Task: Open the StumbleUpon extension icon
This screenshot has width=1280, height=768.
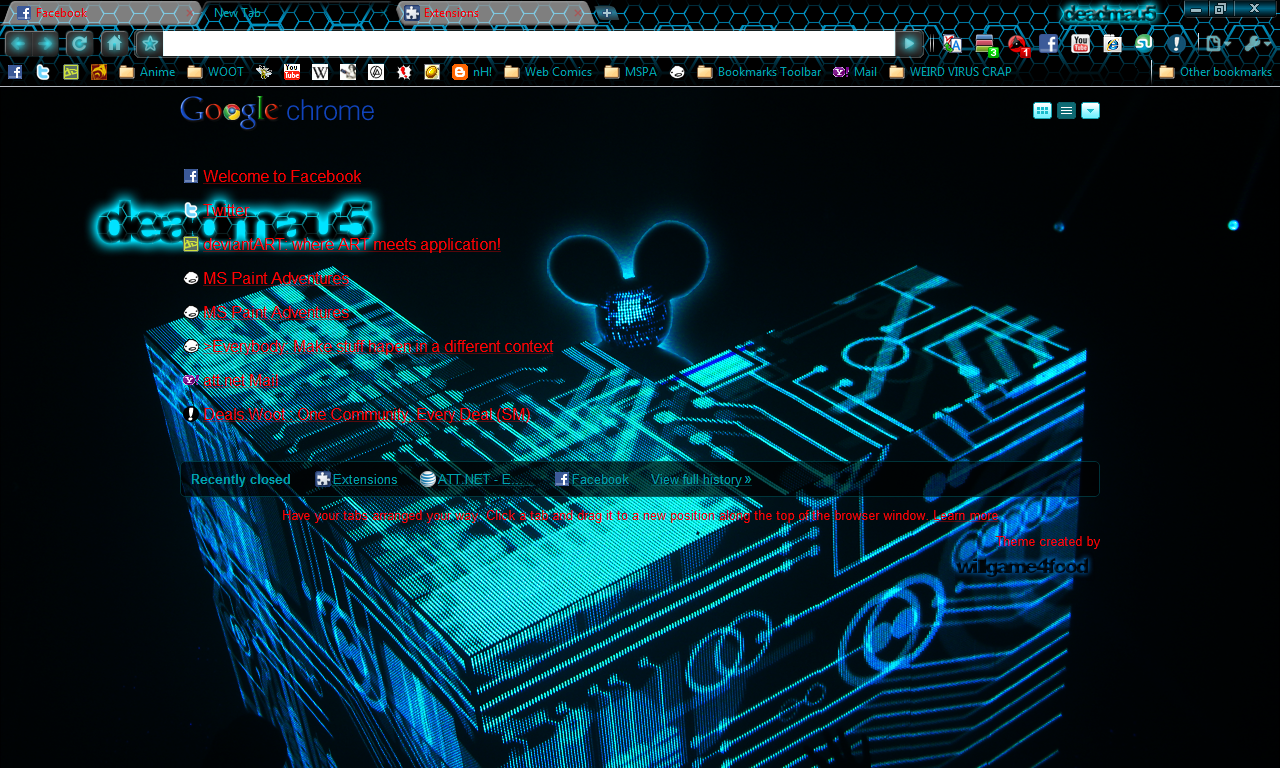Action: (x=1144, y=43)
